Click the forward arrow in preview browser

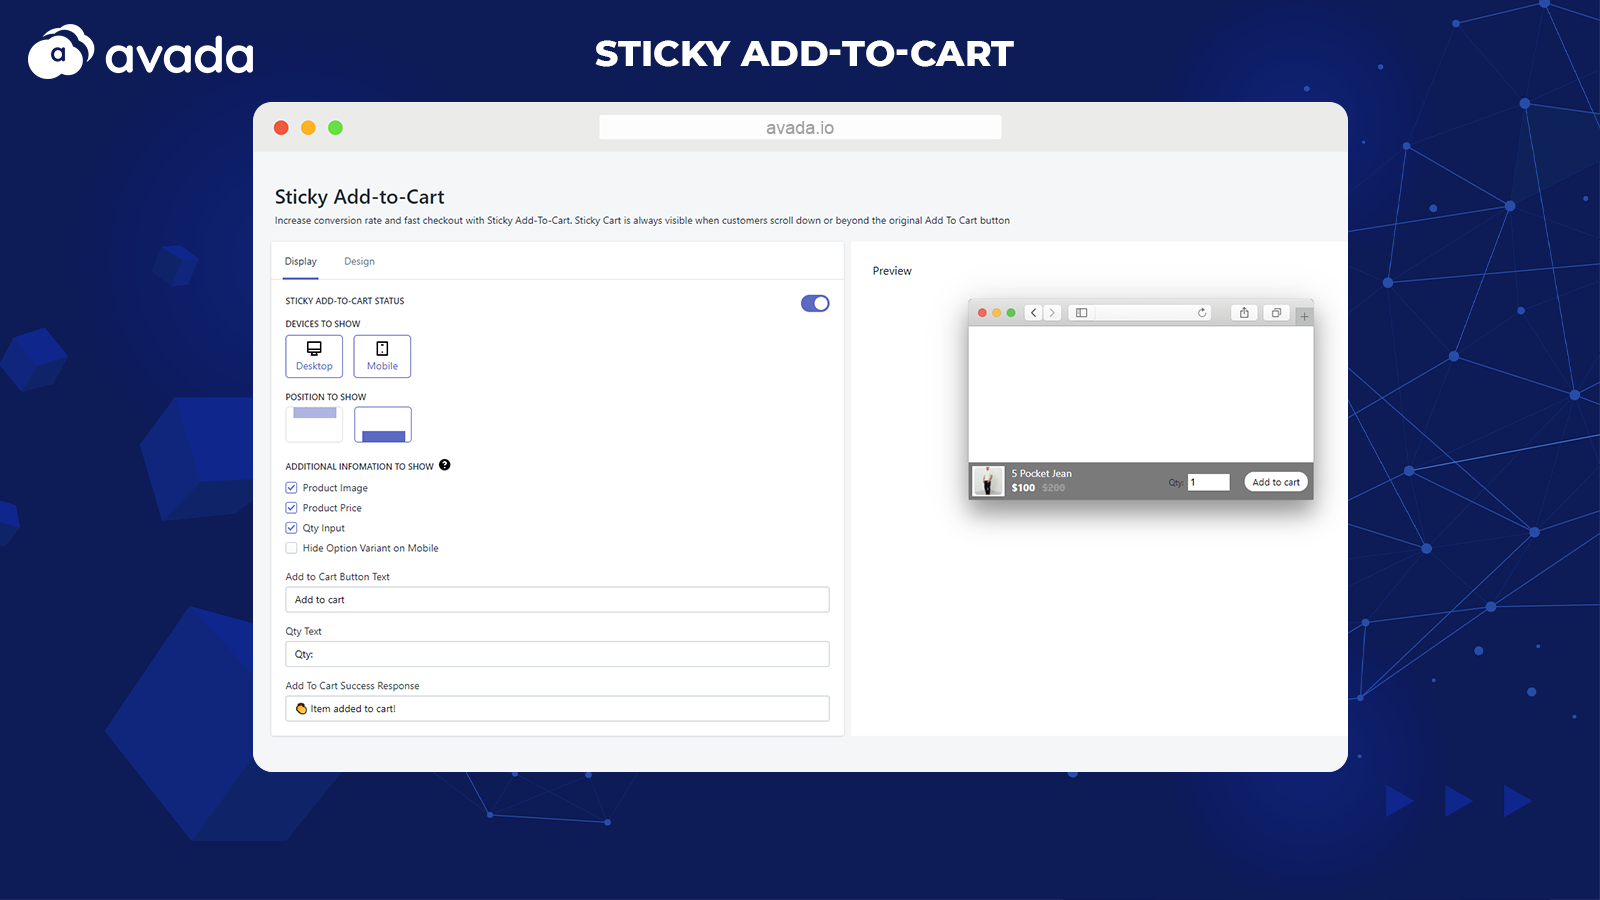[1051, 313]
